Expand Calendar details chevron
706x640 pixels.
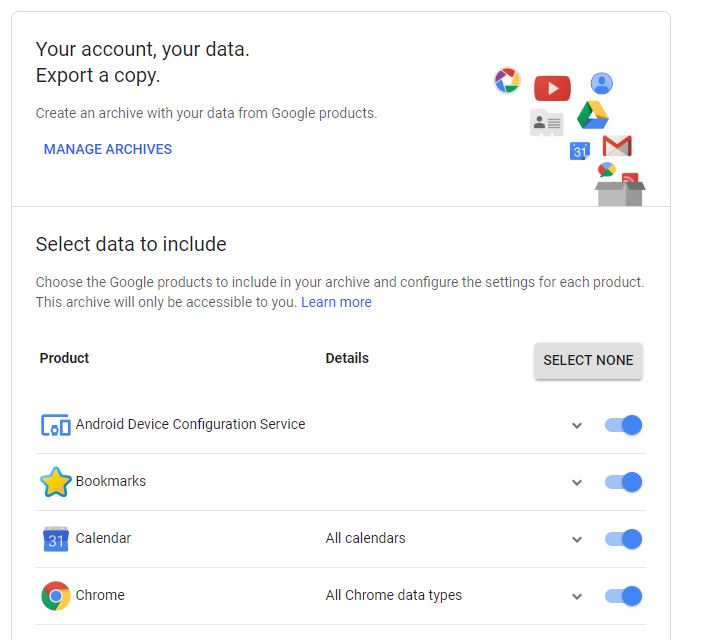pos(577,539)
